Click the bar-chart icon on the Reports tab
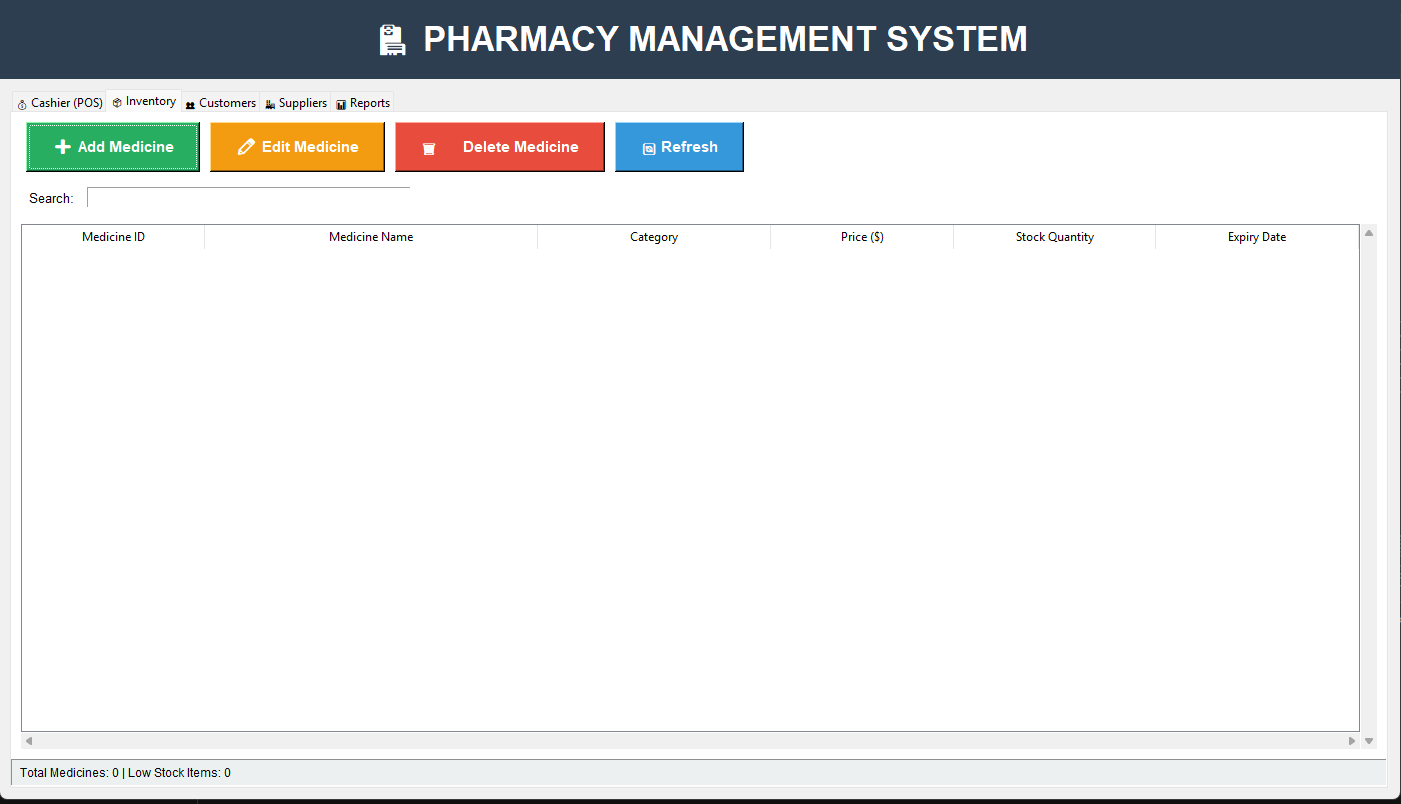 340,102
